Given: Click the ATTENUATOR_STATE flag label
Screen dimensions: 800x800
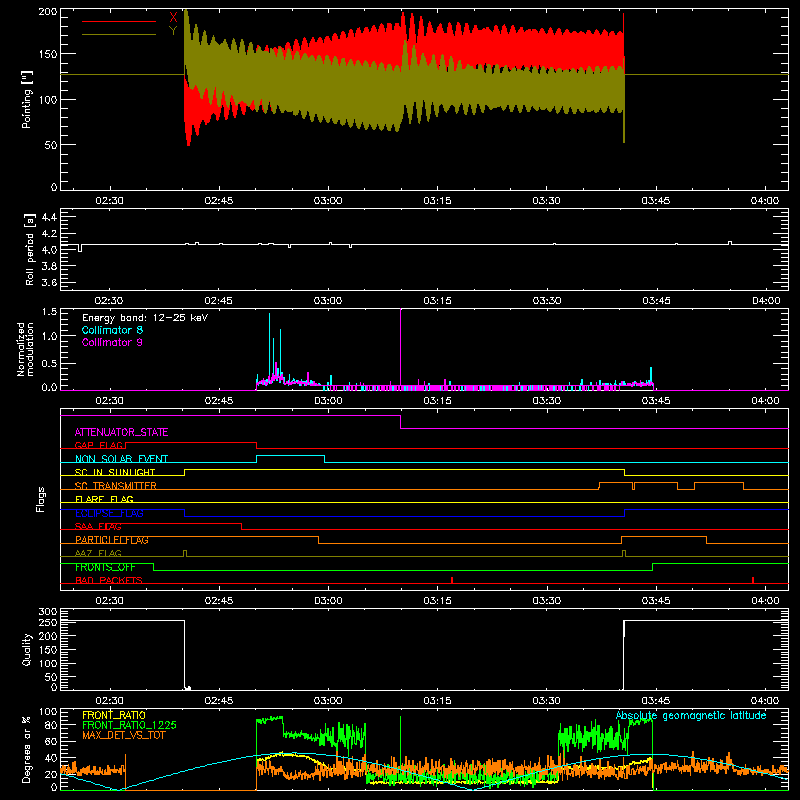Looking at the screenshot, I should (x=121, y=432).
